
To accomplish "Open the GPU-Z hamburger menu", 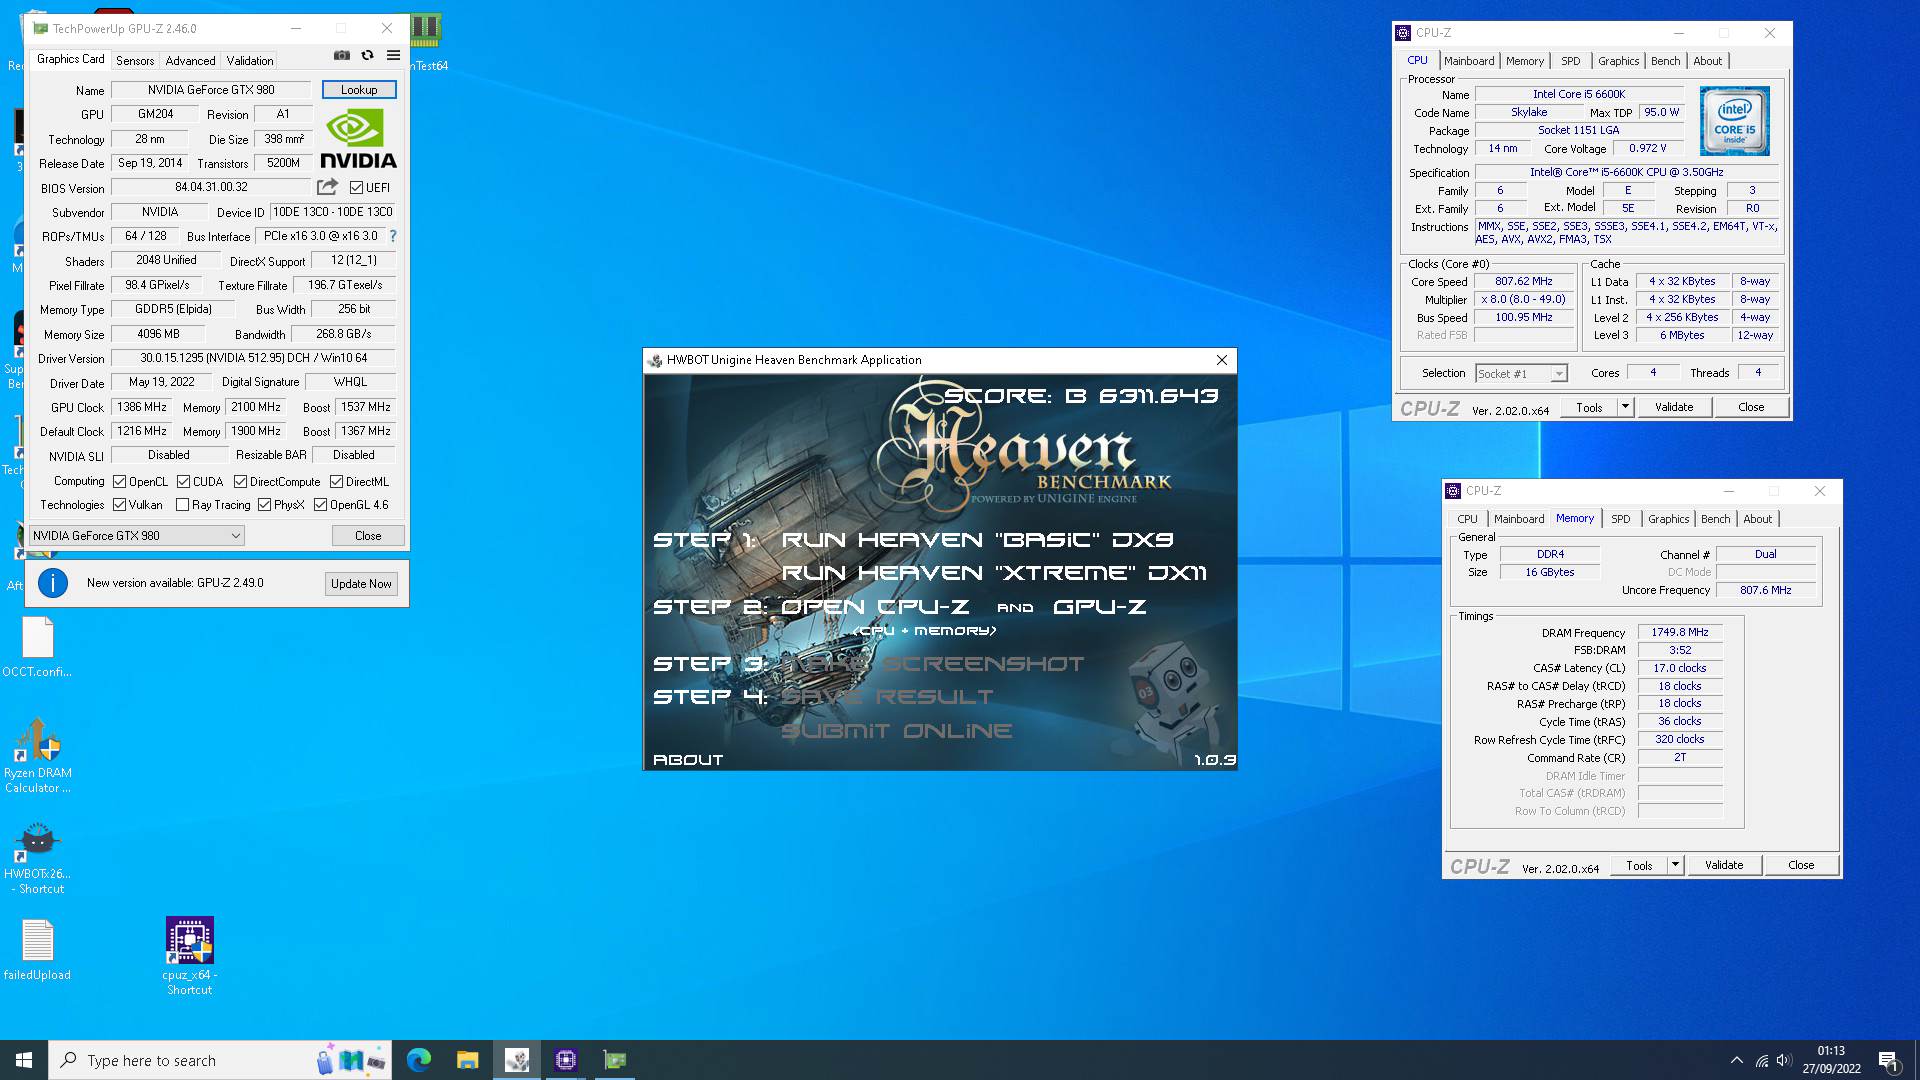I will coord(393,56).
